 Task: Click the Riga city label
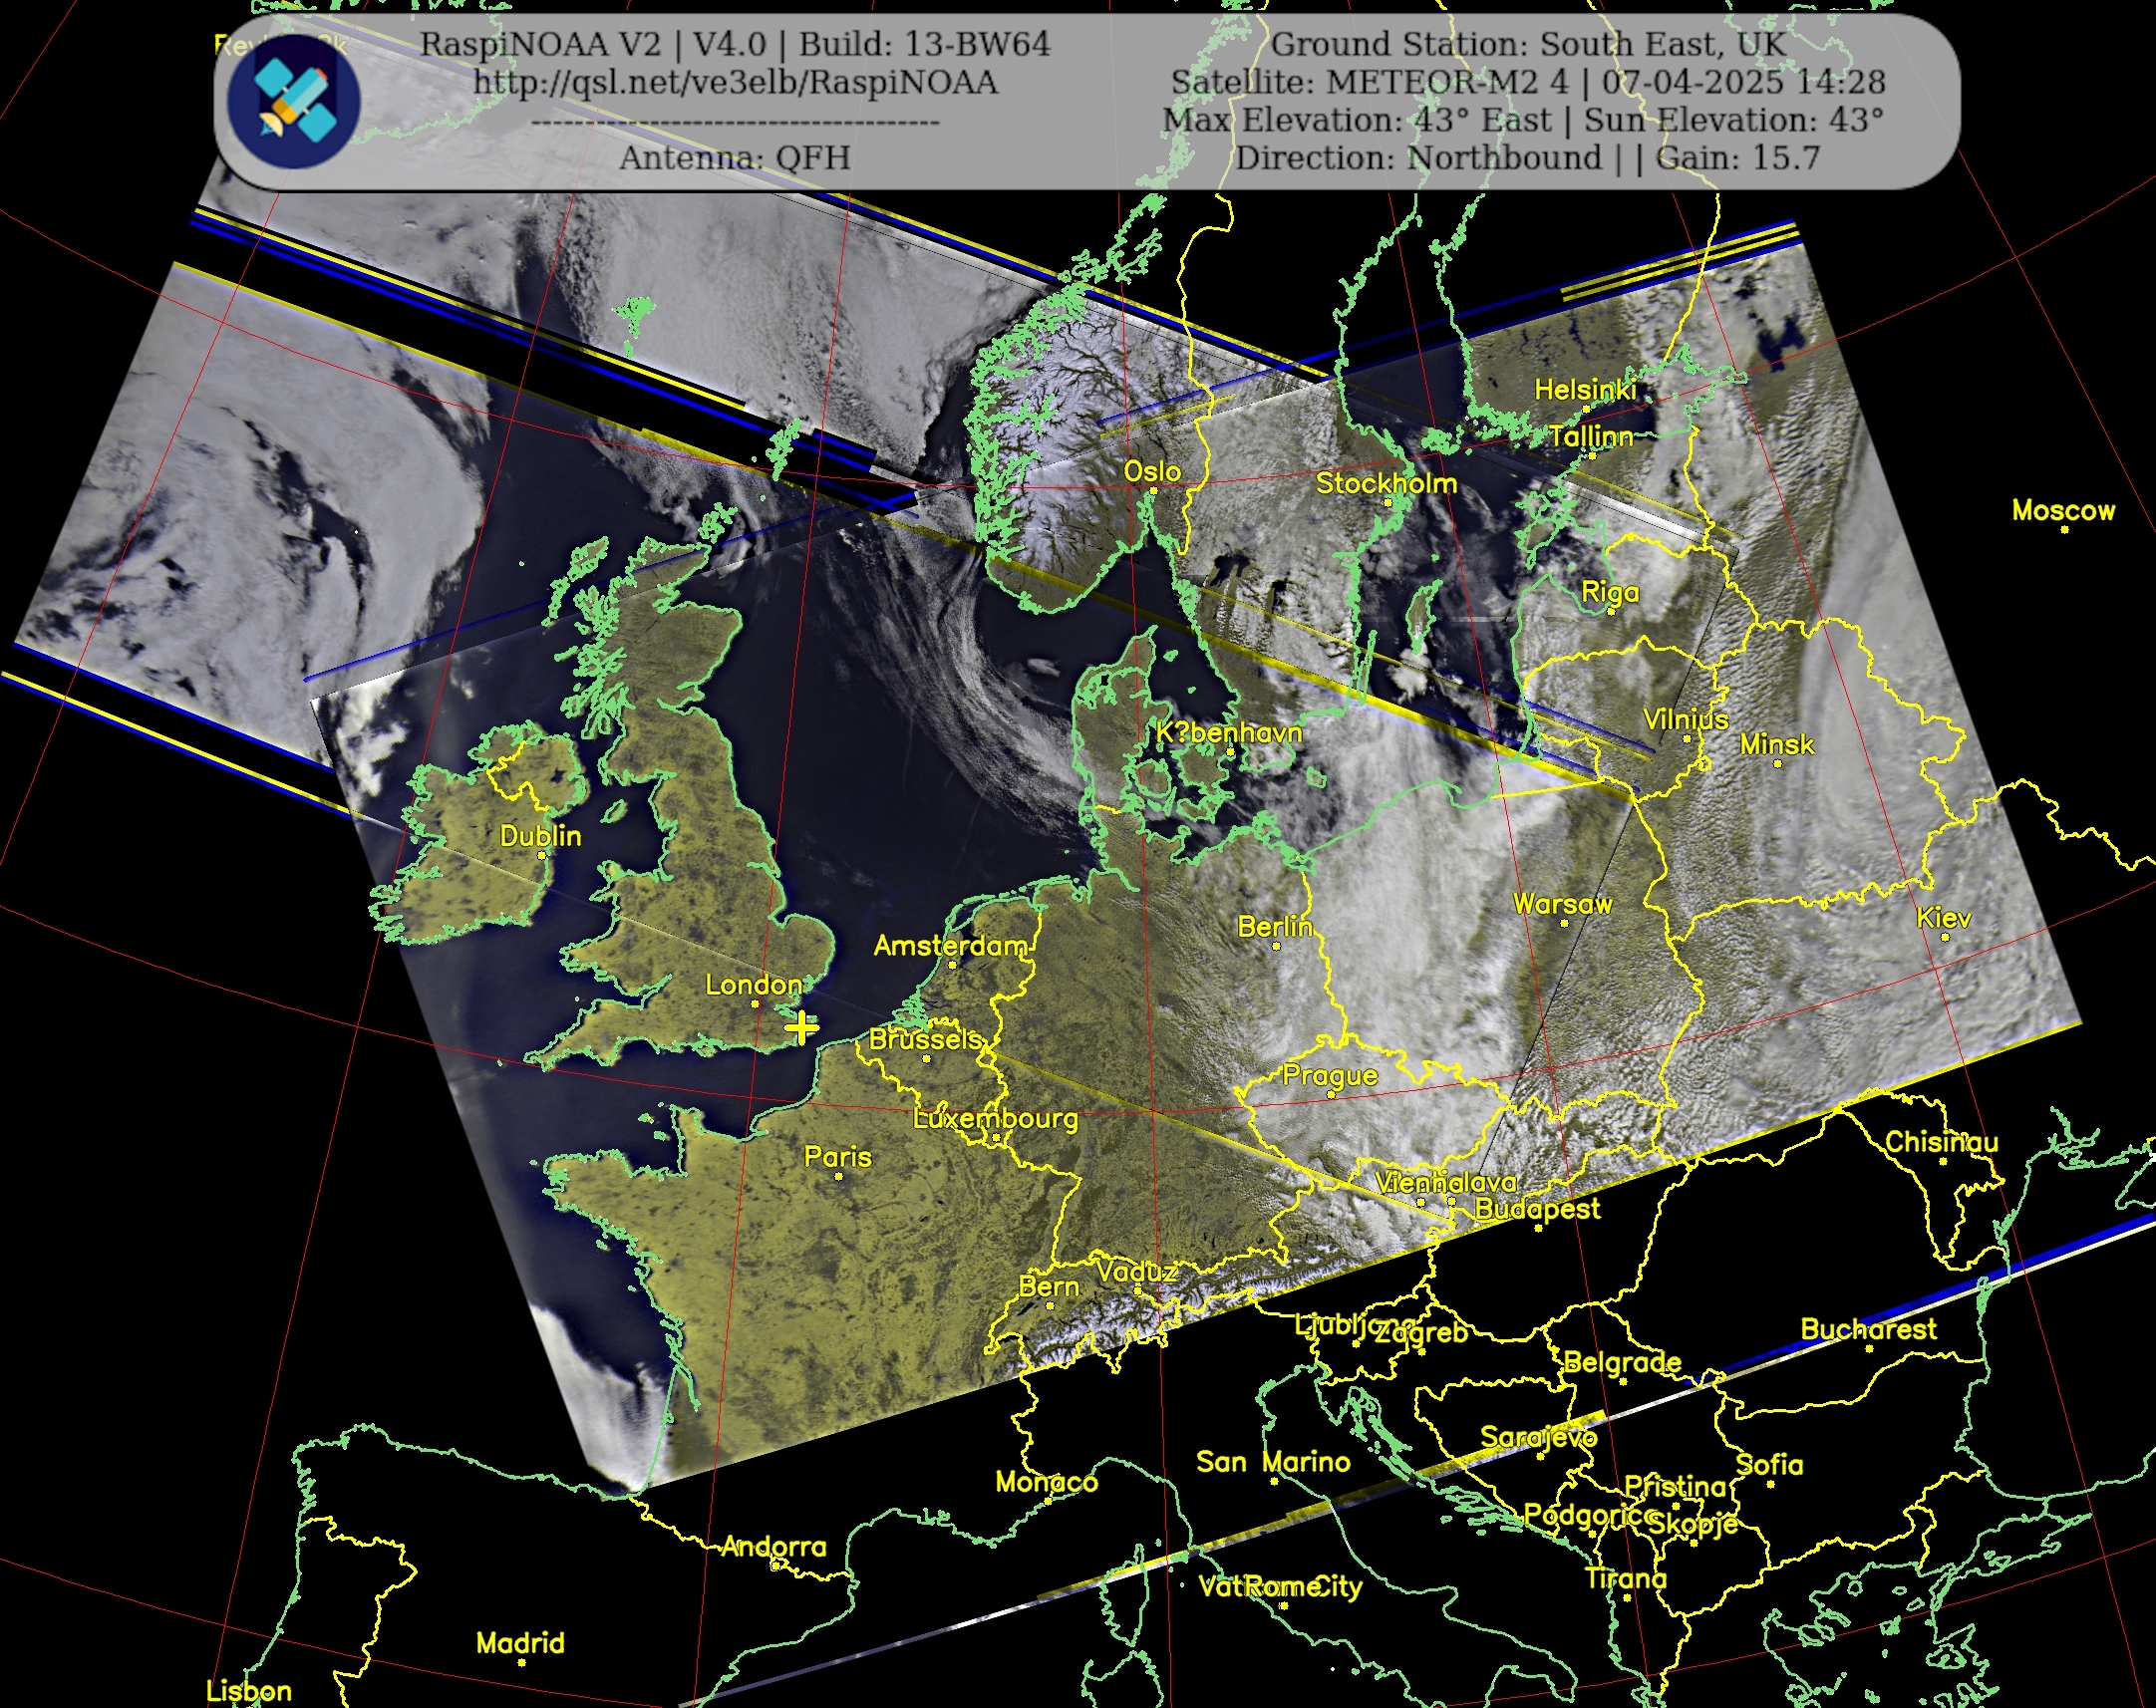tap(1610, 593)
